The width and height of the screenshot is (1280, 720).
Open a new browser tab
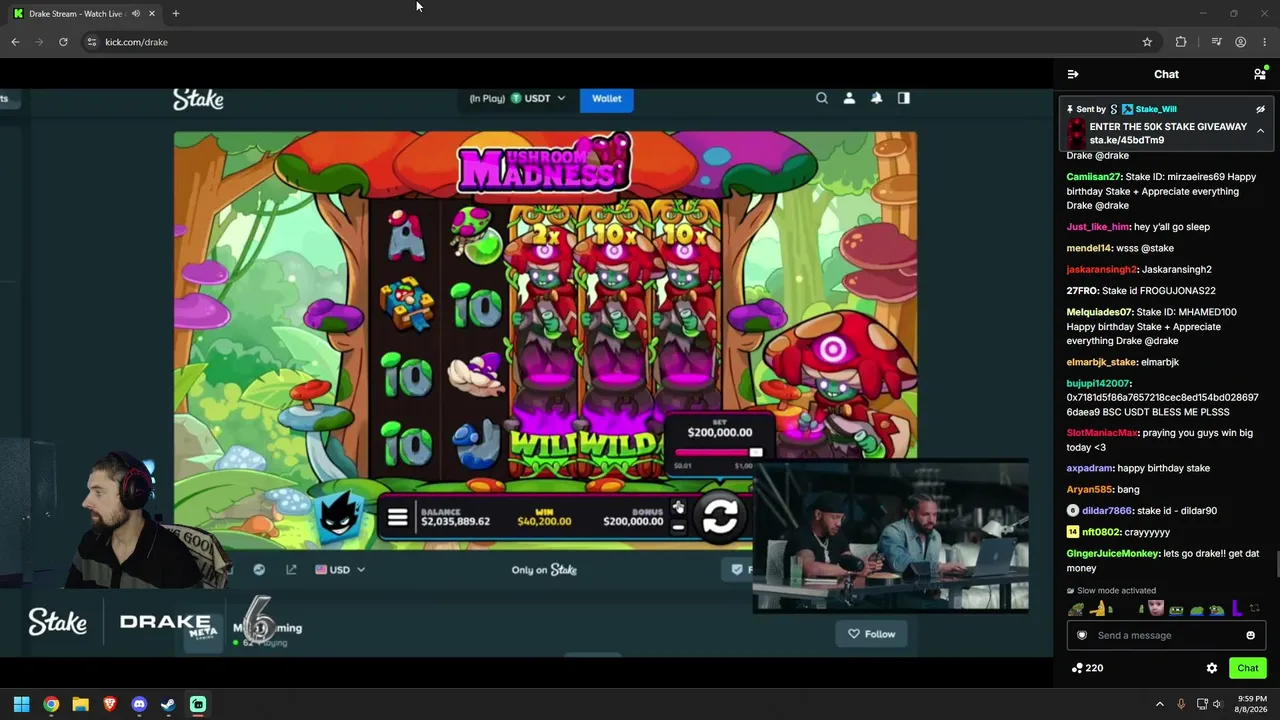tap(175, 14)
